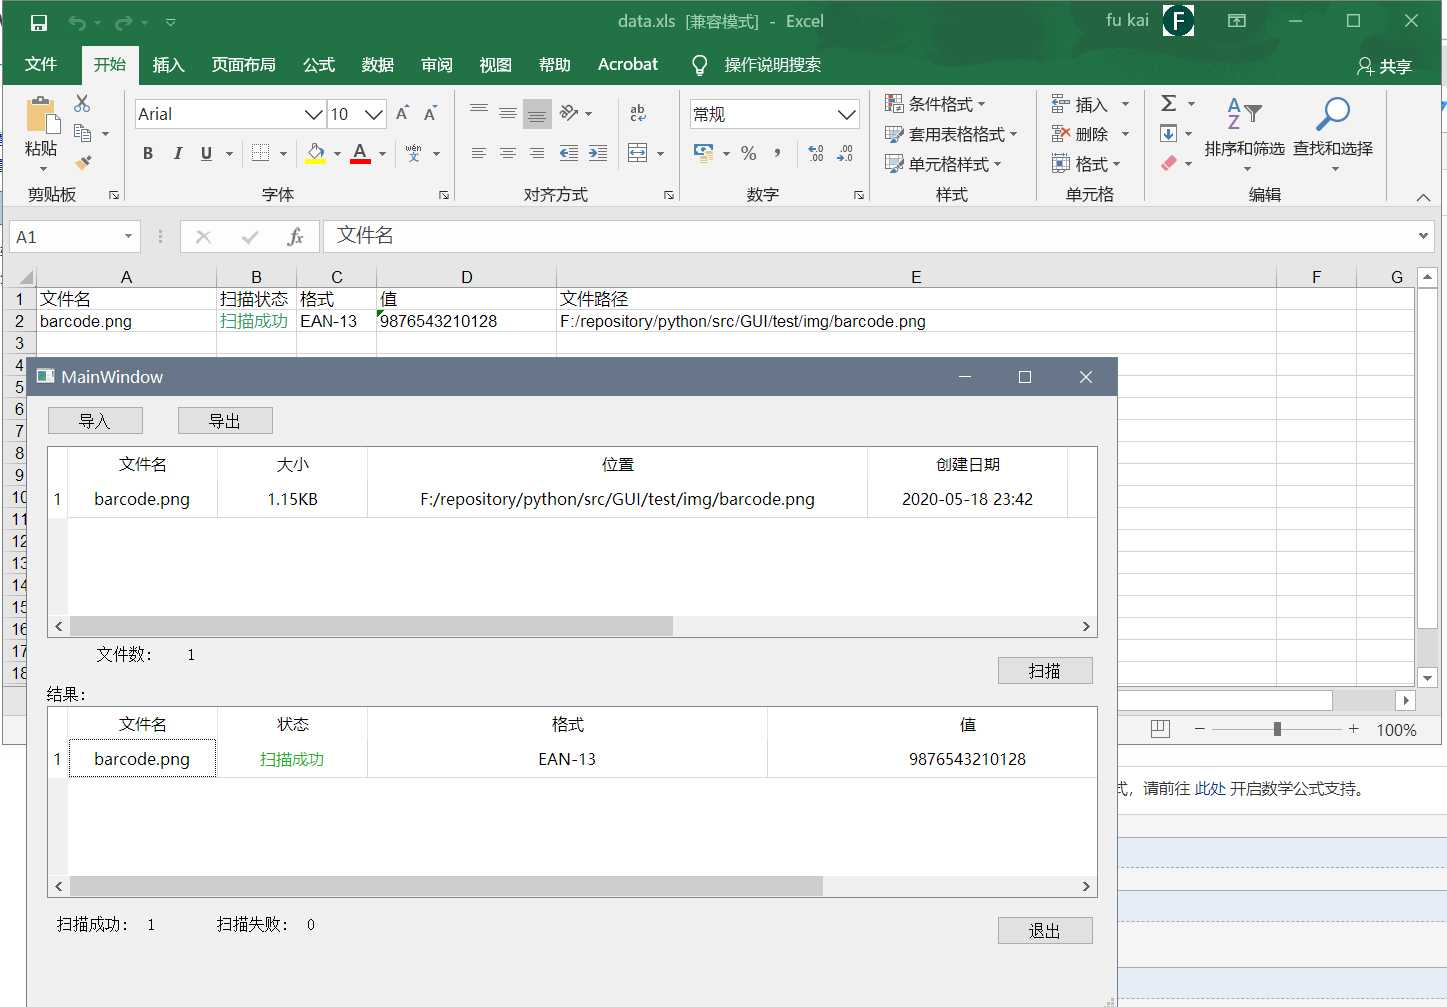Toggle Bold formatting
Image resolution: width=1447 pixels, height=1007 pixels.
click(x=148, y=153)
